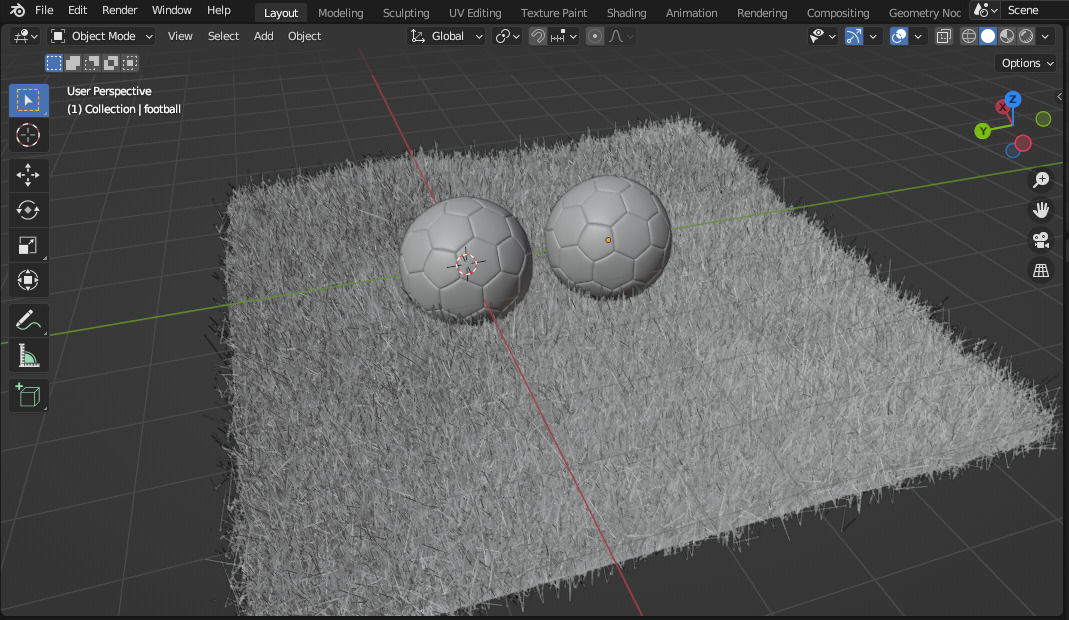Select the Select Box tool in toolbar
Viewport: 1069px width, 620px height.
(x=28, y=100)
